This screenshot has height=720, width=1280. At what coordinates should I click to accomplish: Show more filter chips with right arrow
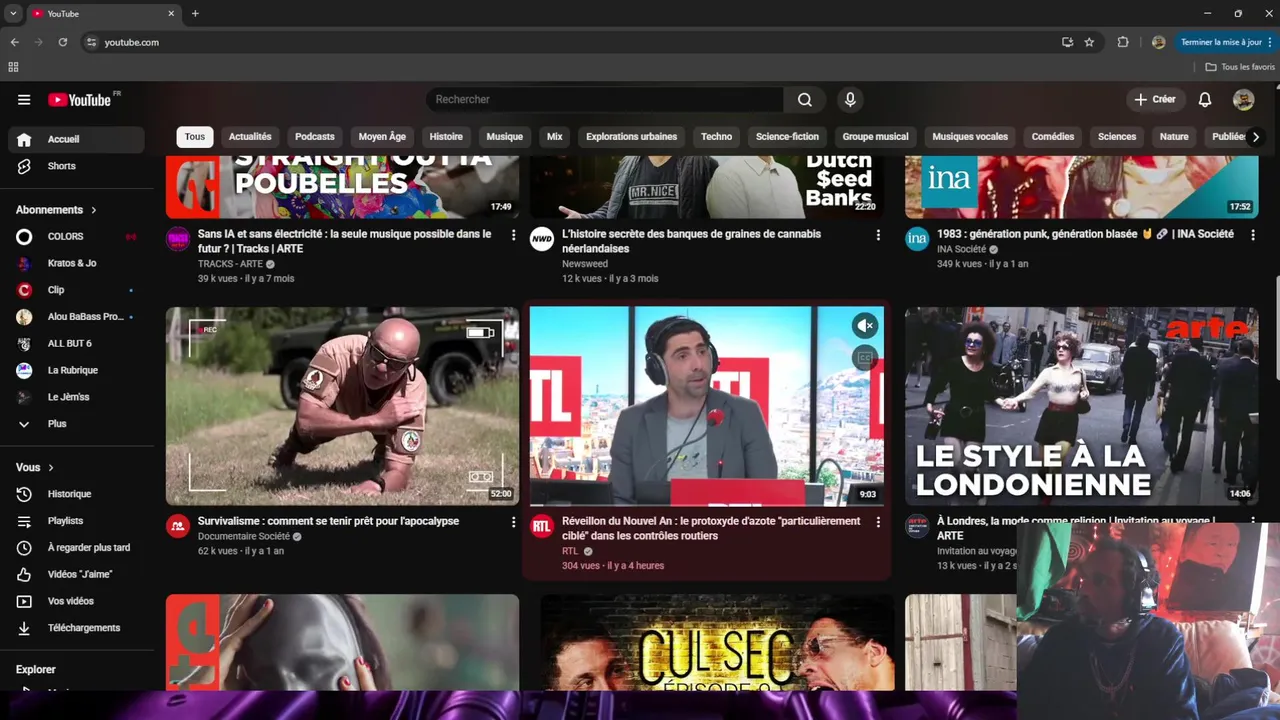(1256, 137)
